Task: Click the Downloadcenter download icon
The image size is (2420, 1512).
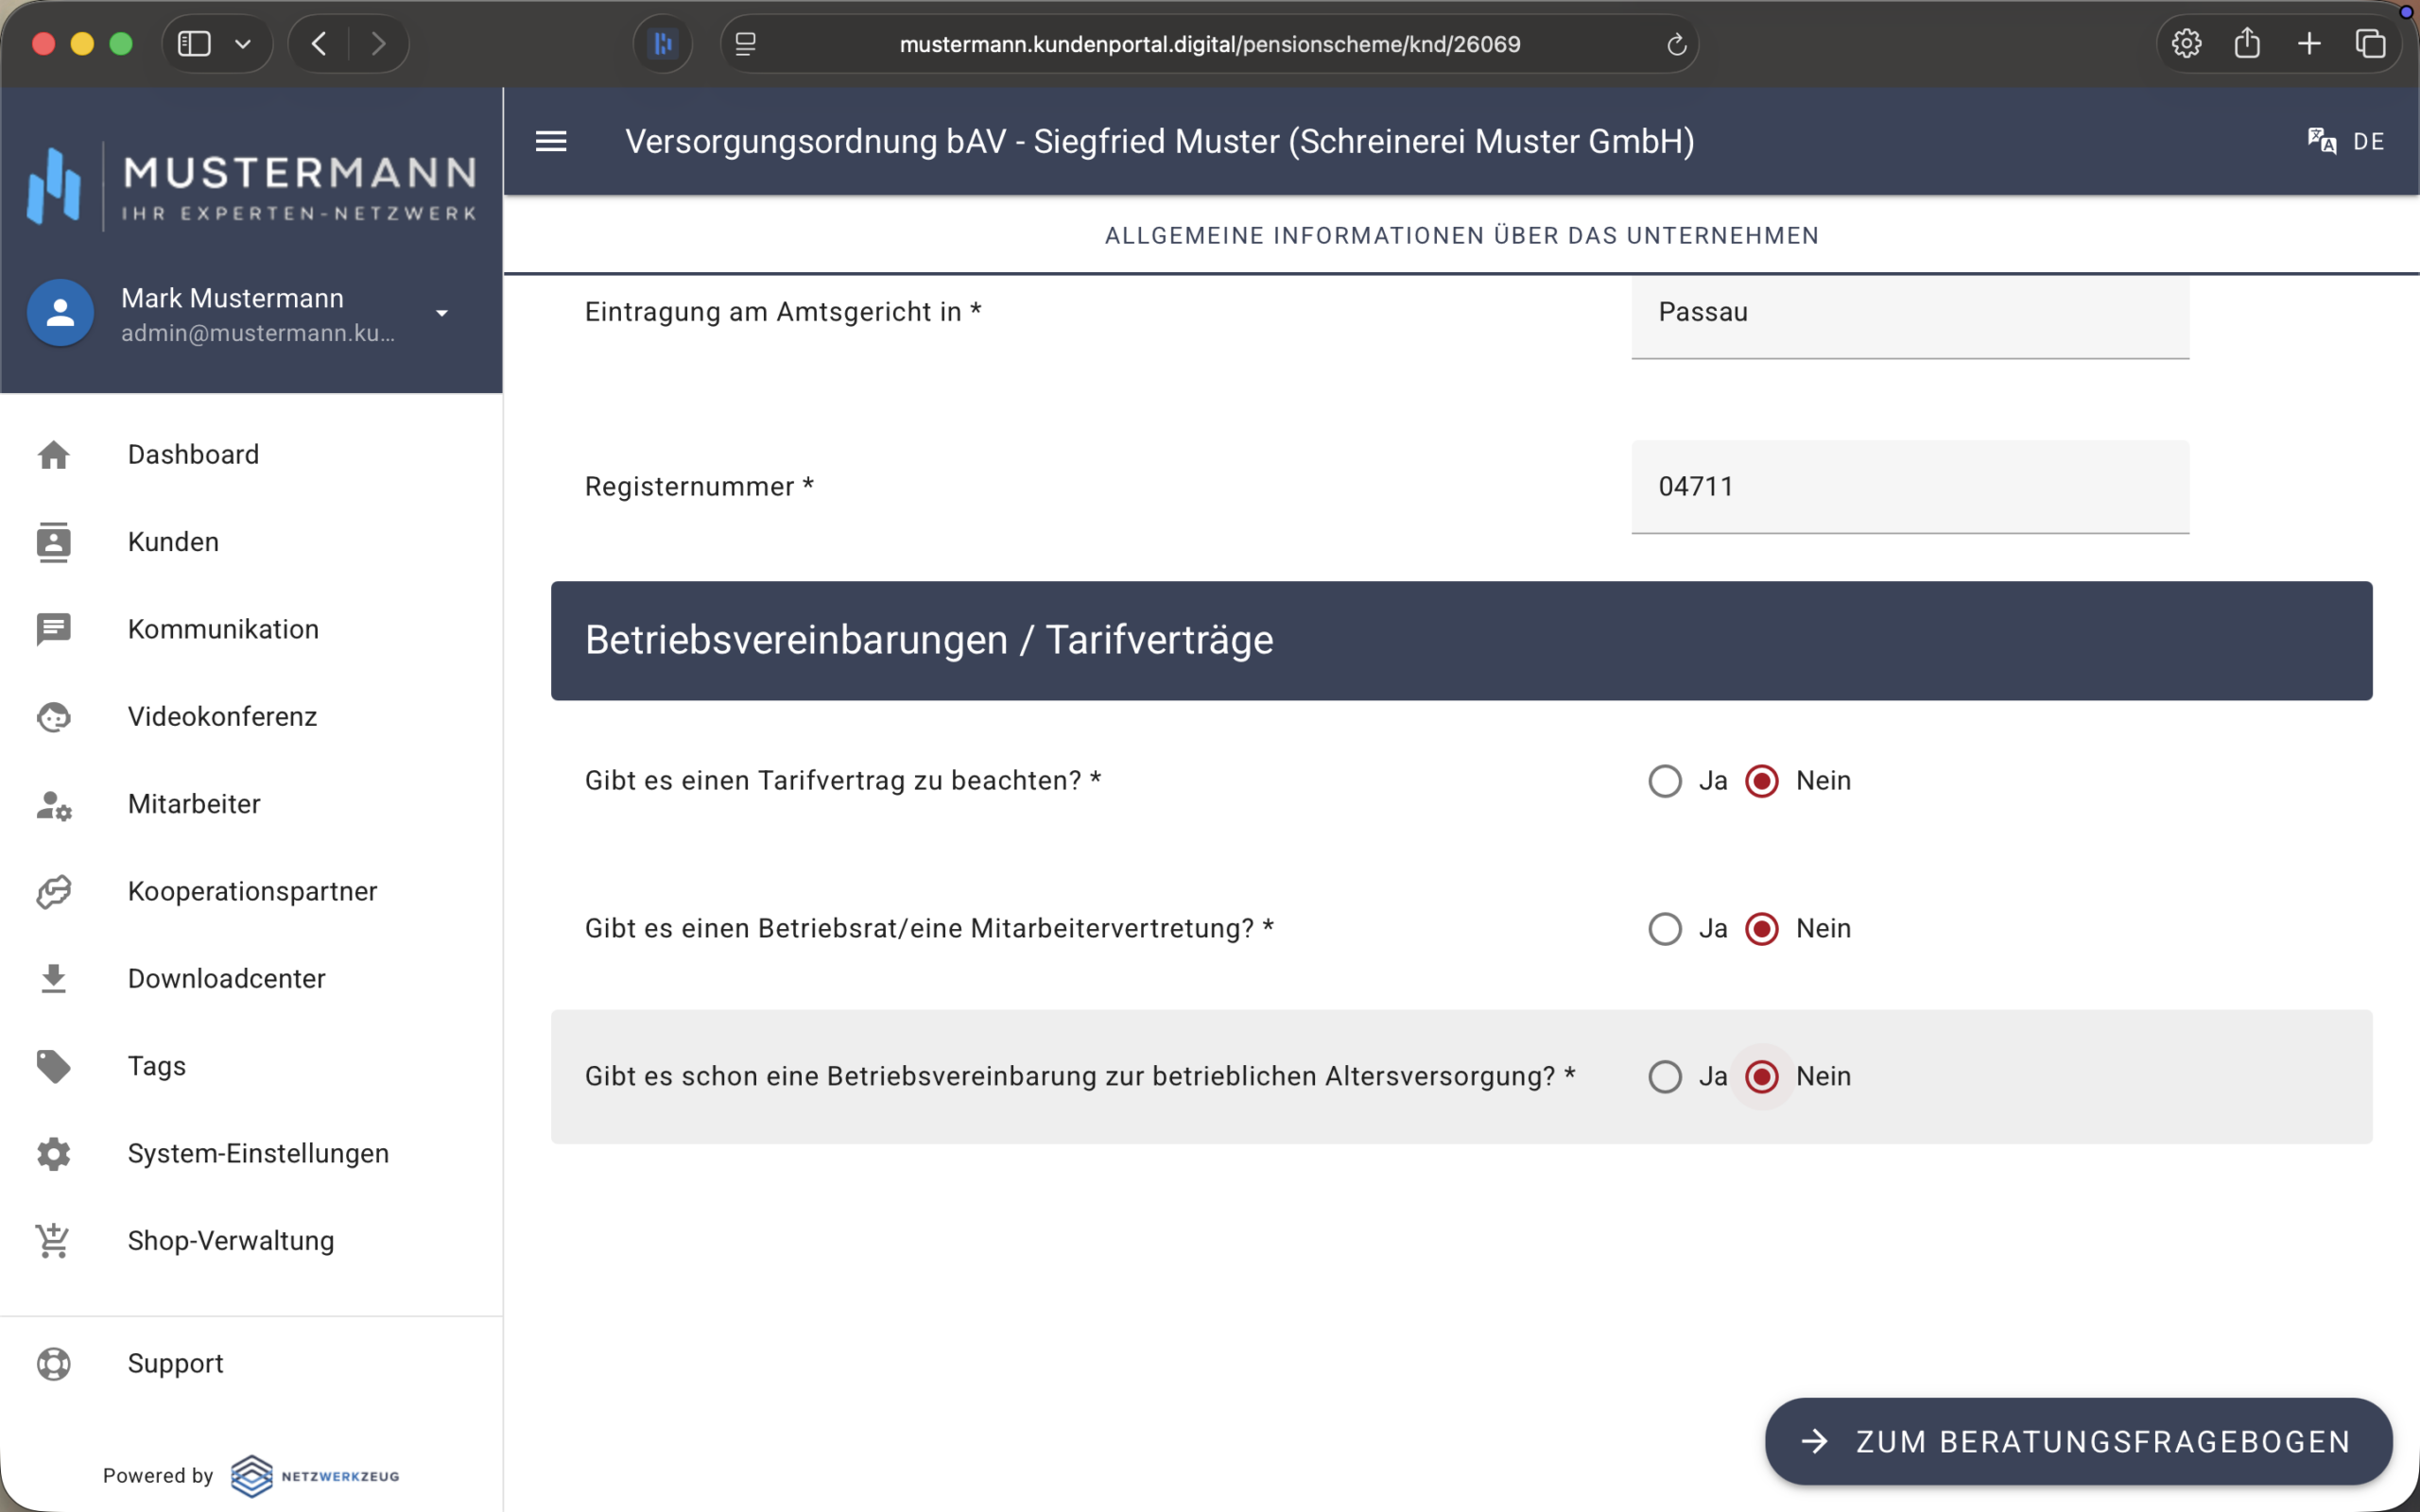Action: [54, 979]
